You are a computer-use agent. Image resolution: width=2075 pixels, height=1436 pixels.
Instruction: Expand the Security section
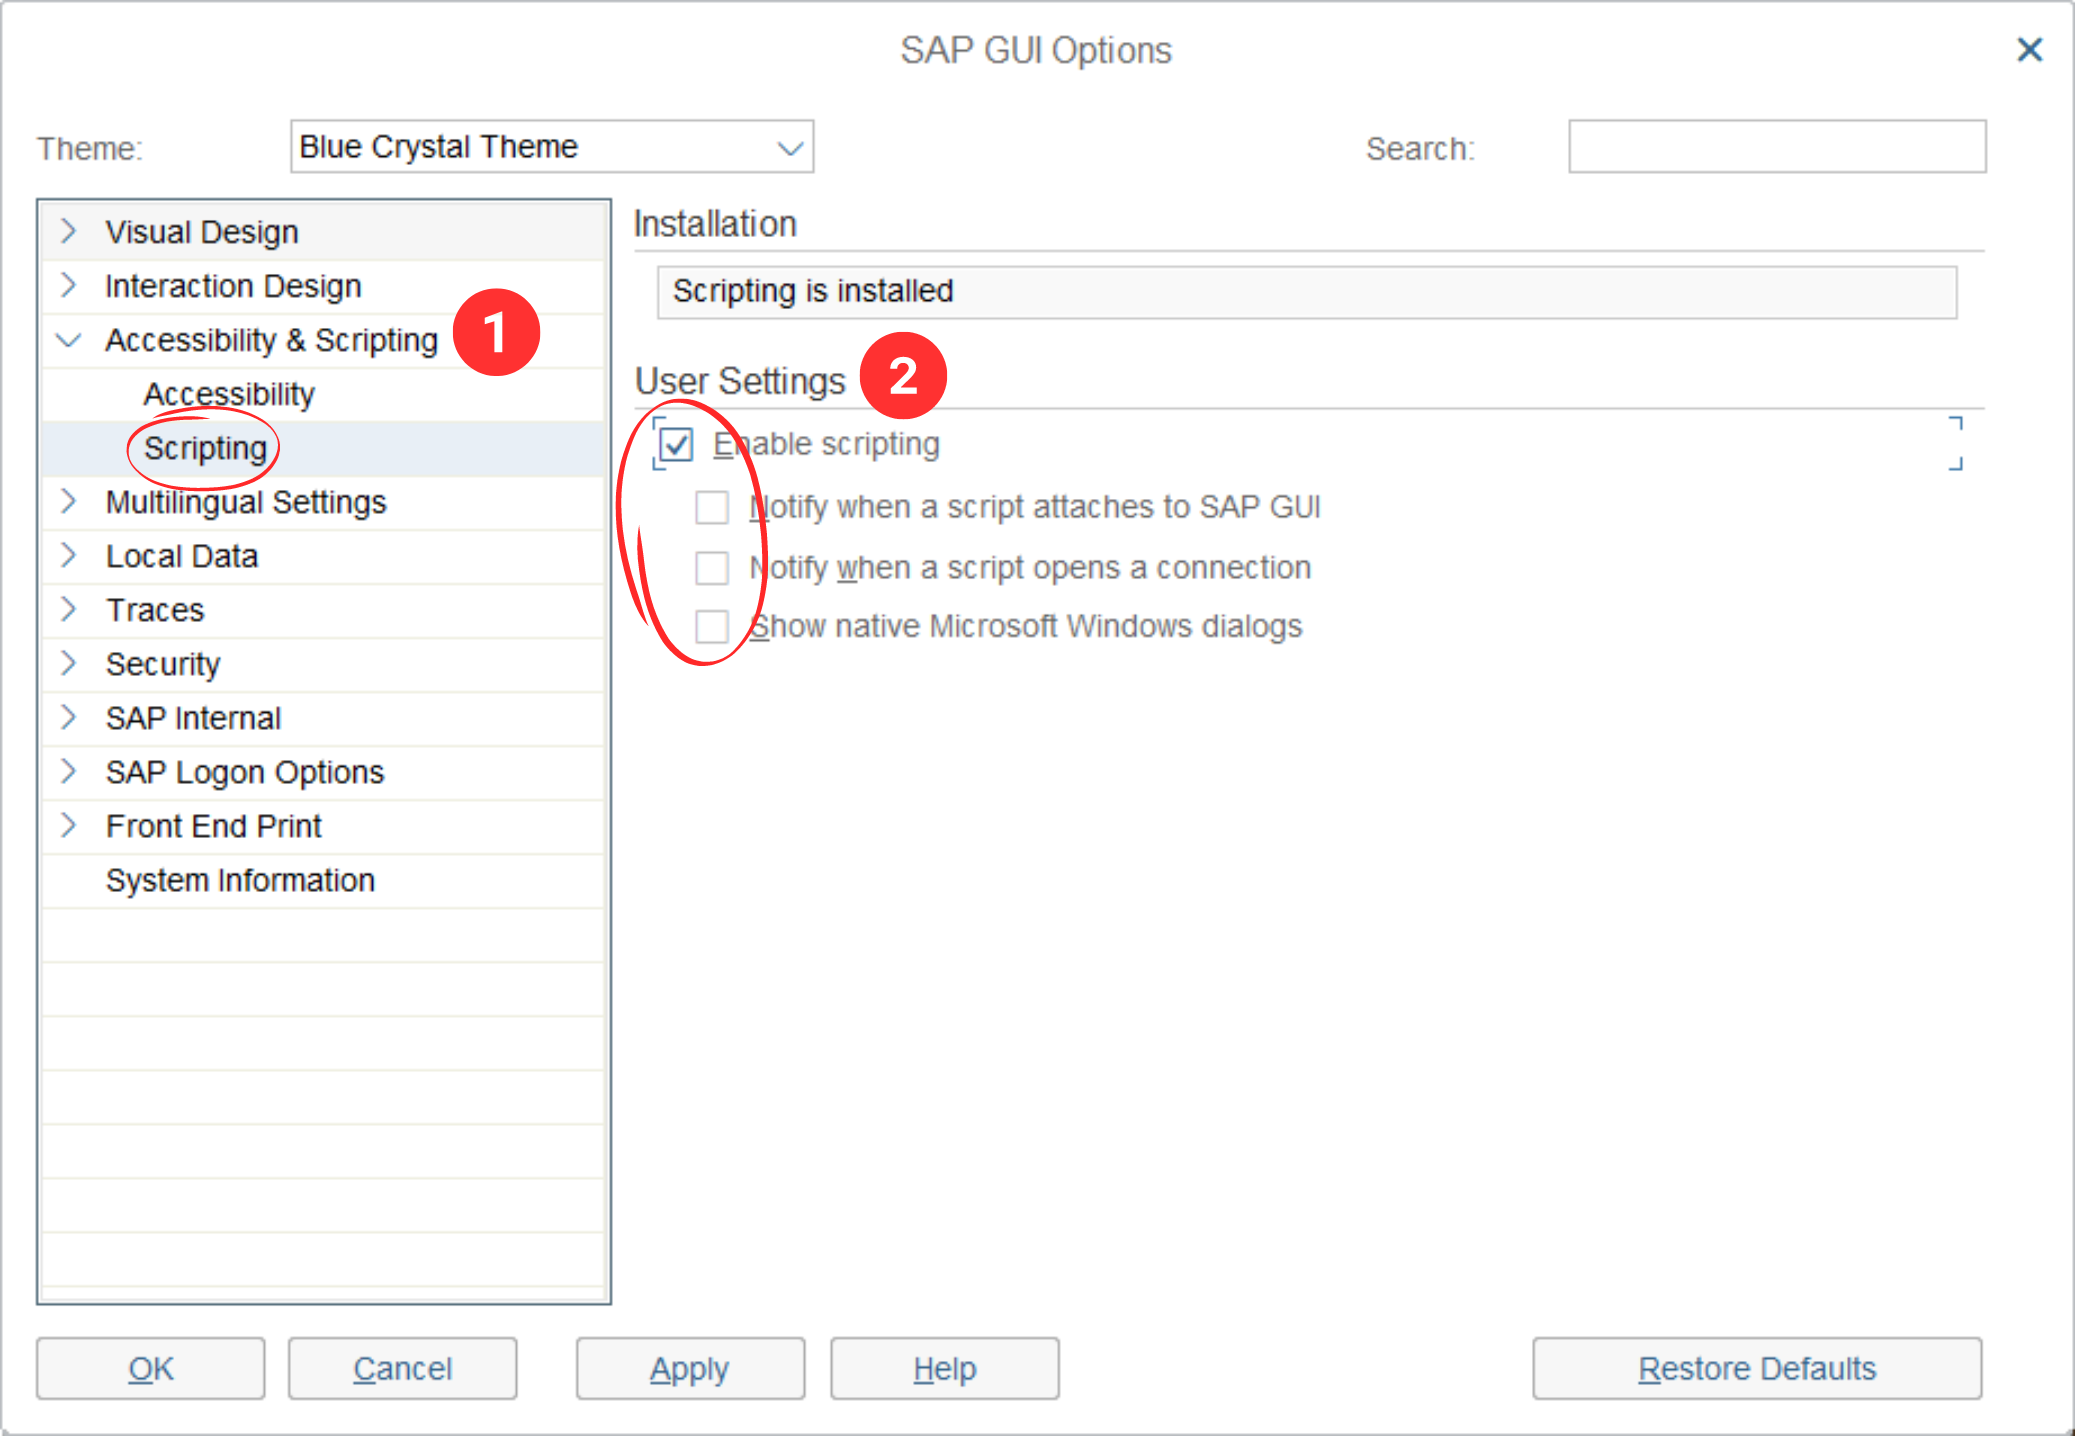pyautogui.click(x=69, y=663)
